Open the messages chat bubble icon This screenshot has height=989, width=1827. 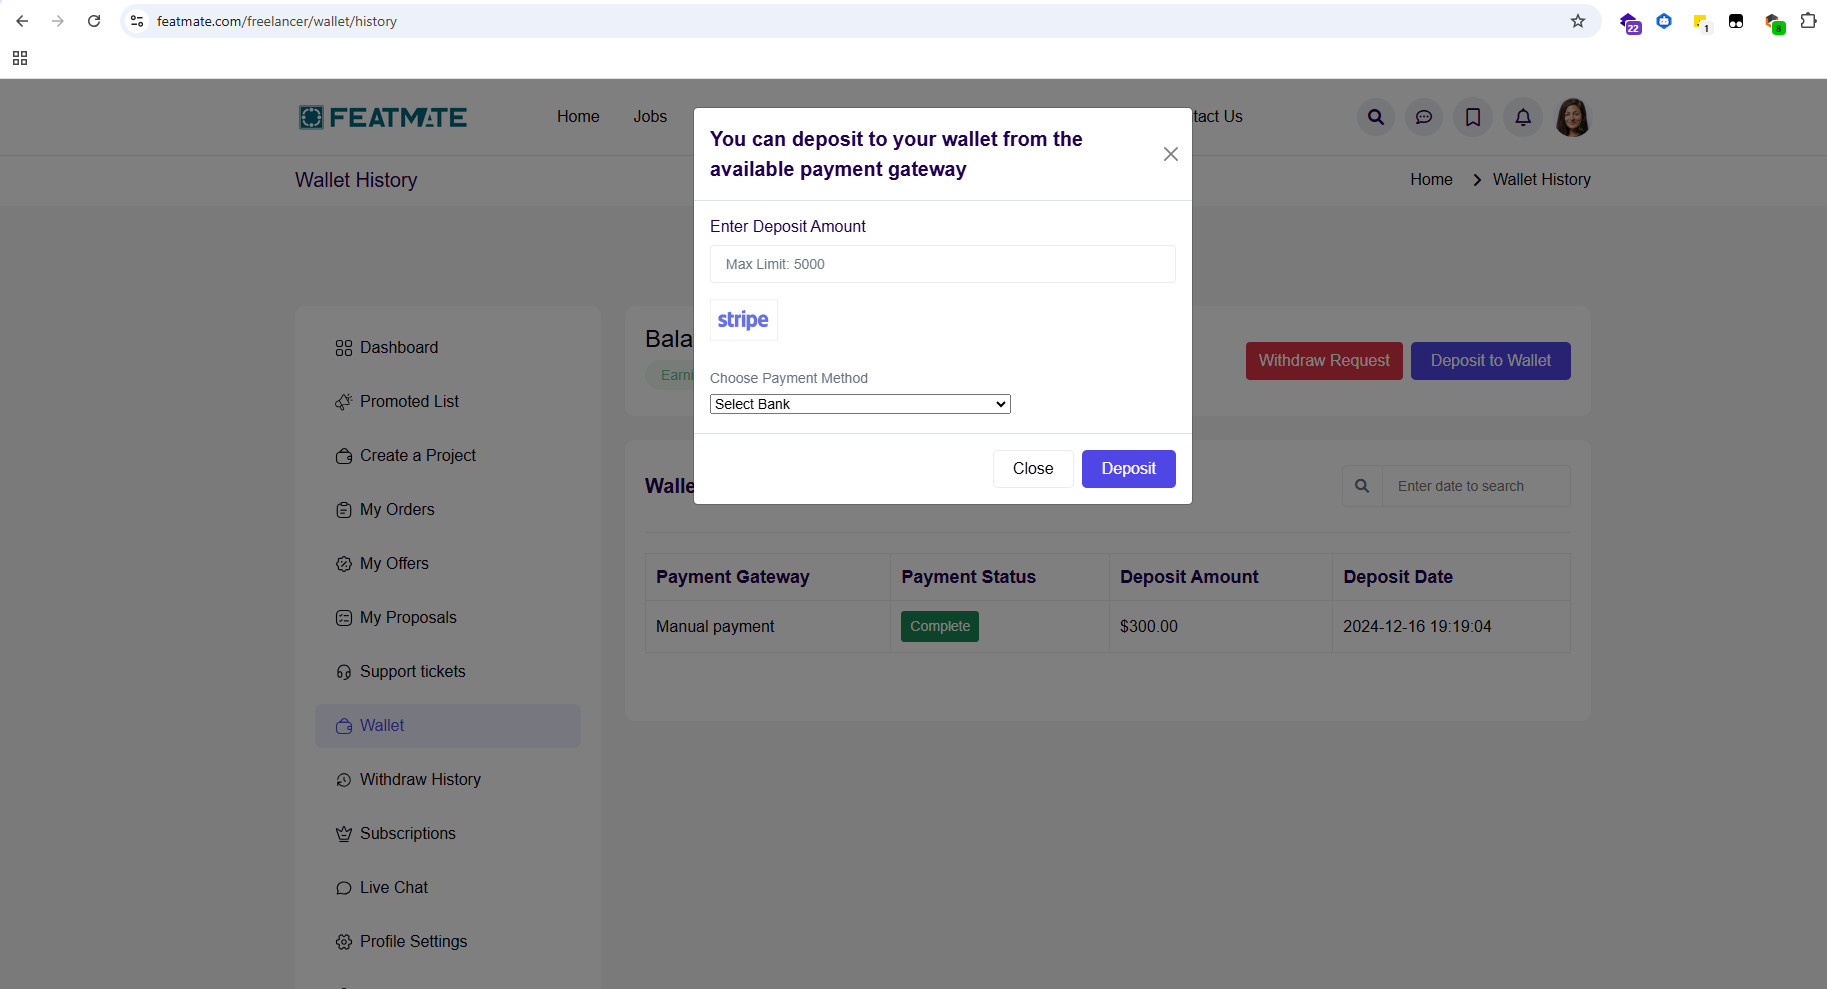(1423, 117)
